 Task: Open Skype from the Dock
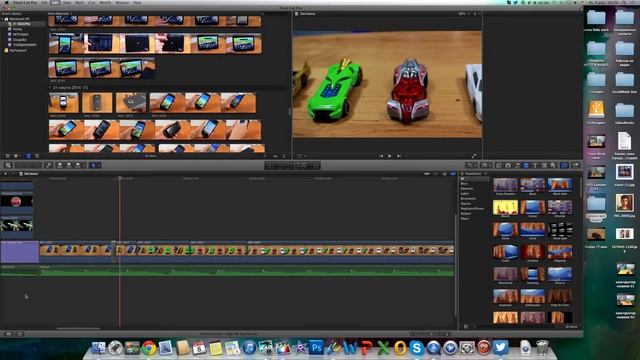(x=416, y=348)
